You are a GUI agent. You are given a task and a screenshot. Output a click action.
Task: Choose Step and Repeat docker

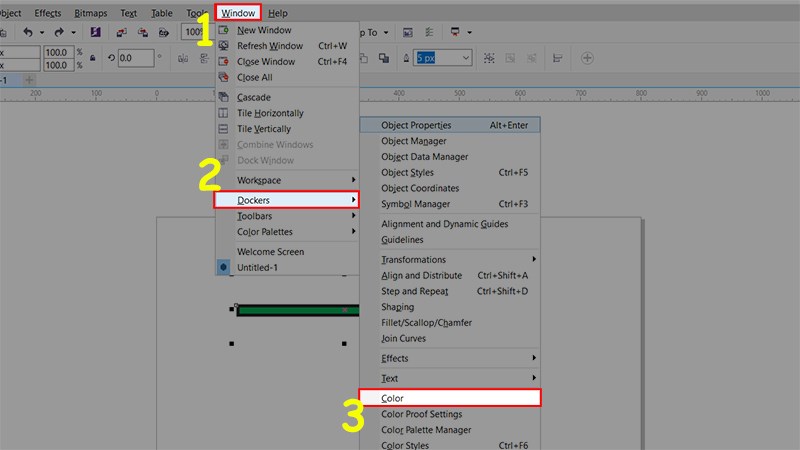click(450, 291)
